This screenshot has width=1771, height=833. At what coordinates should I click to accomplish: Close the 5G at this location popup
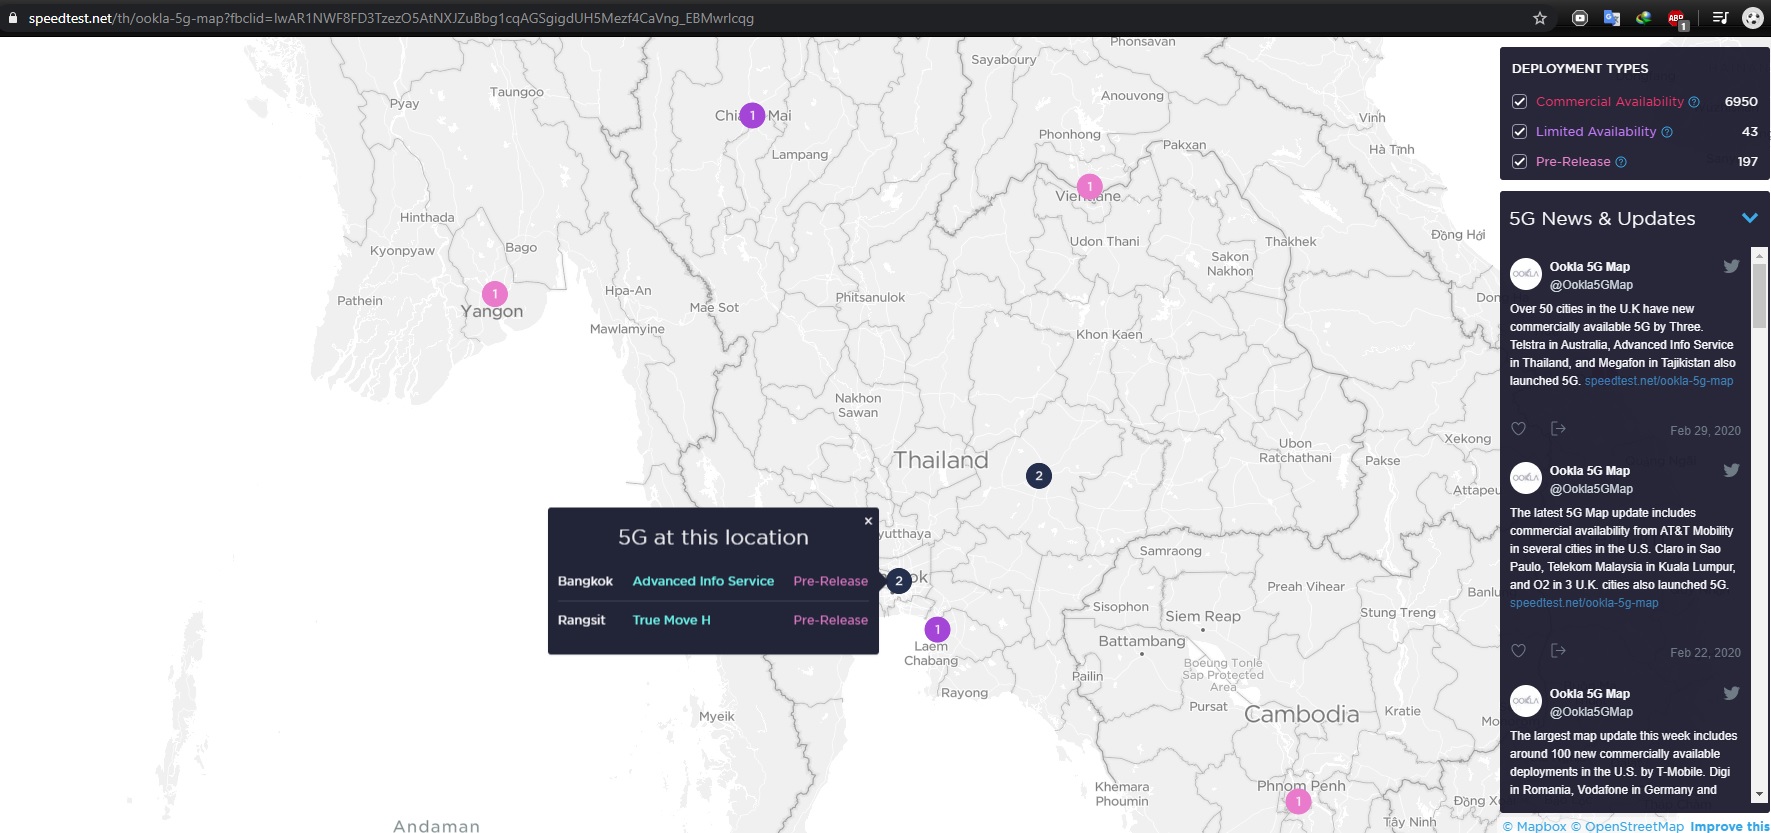point(868,521)
